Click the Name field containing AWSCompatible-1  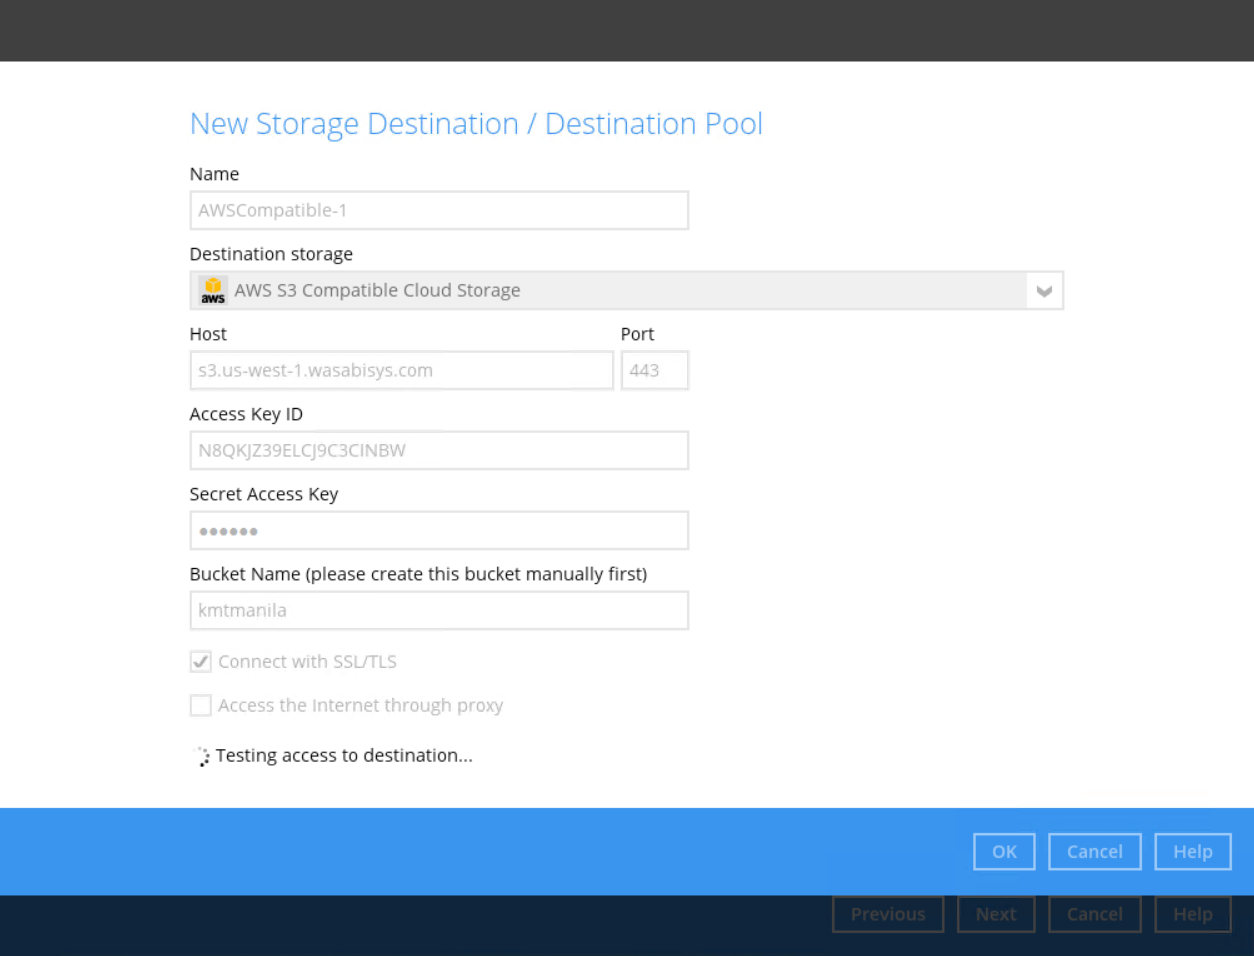tap(439, 211)
